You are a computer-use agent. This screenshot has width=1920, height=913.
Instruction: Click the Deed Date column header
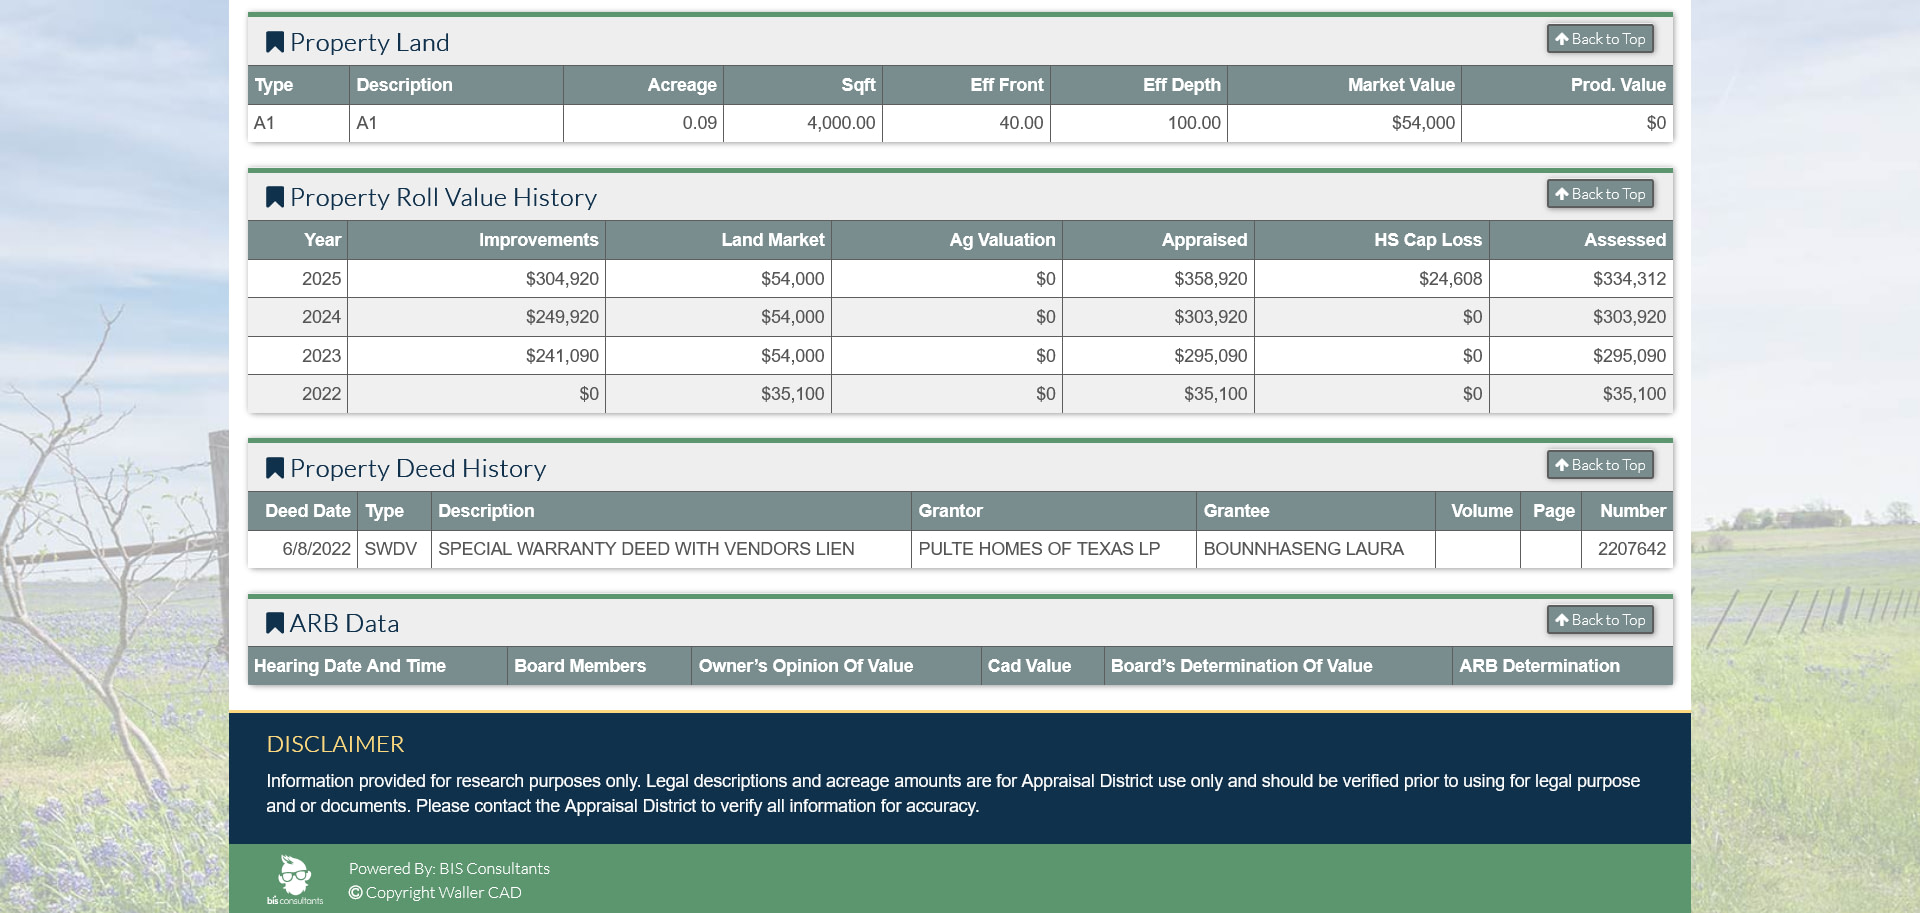coord(303,511)
